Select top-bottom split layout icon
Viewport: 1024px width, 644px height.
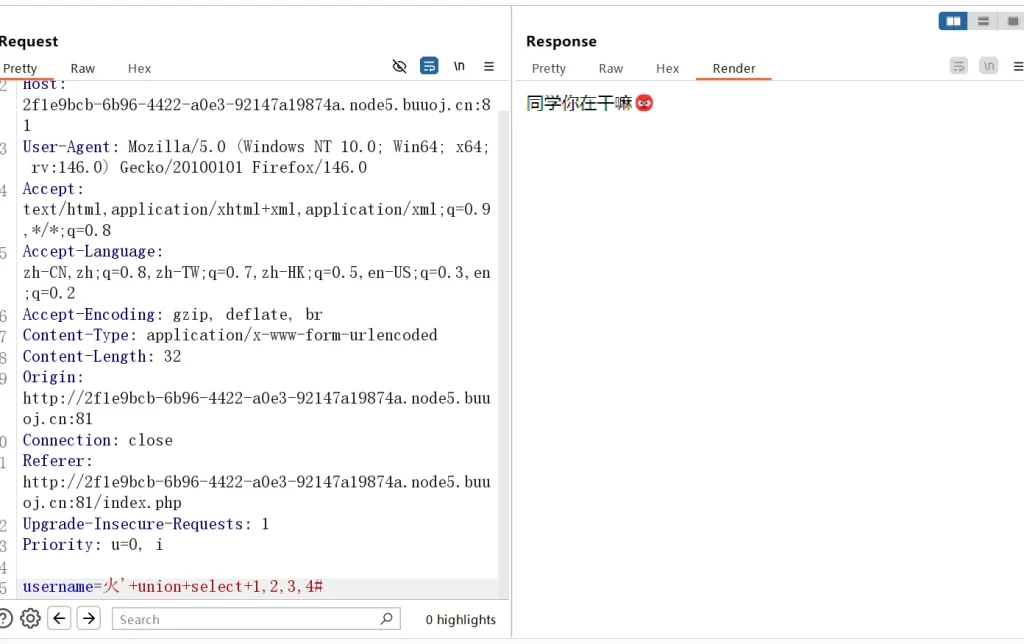point(984,21)
